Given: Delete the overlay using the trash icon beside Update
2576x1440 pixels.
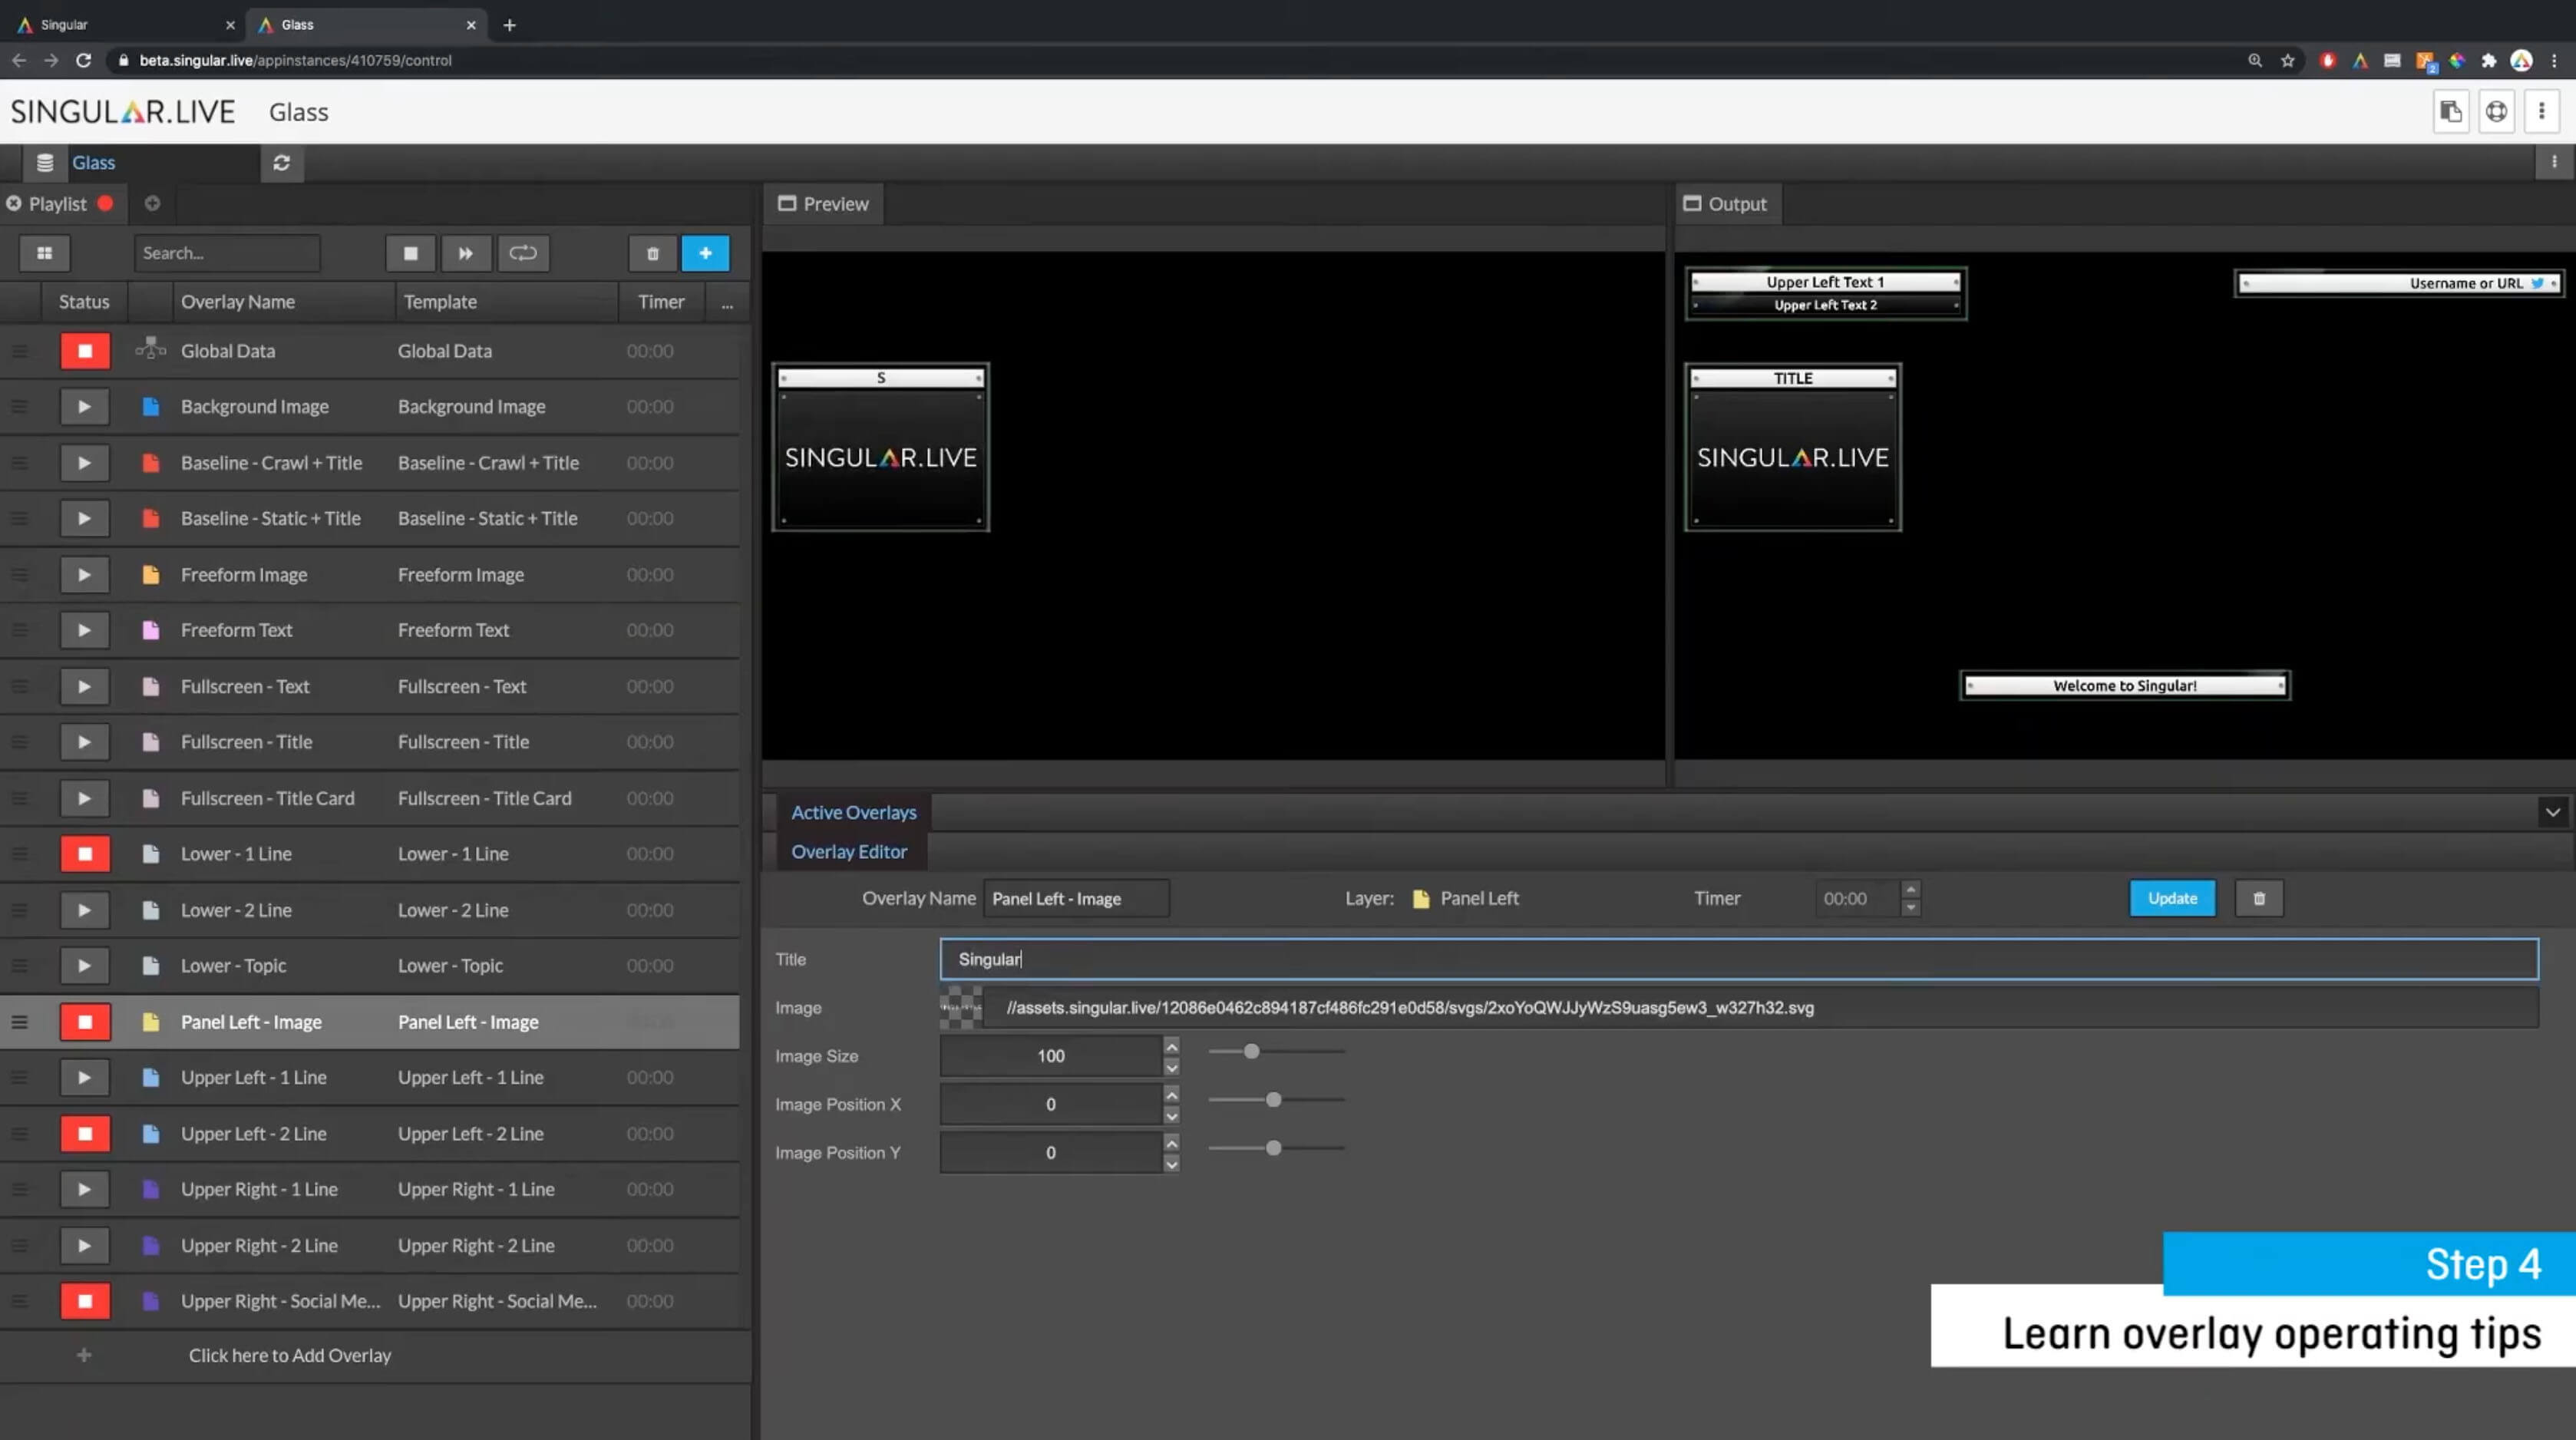Looking at the screenshot, I should click(x=2258, y=898).
